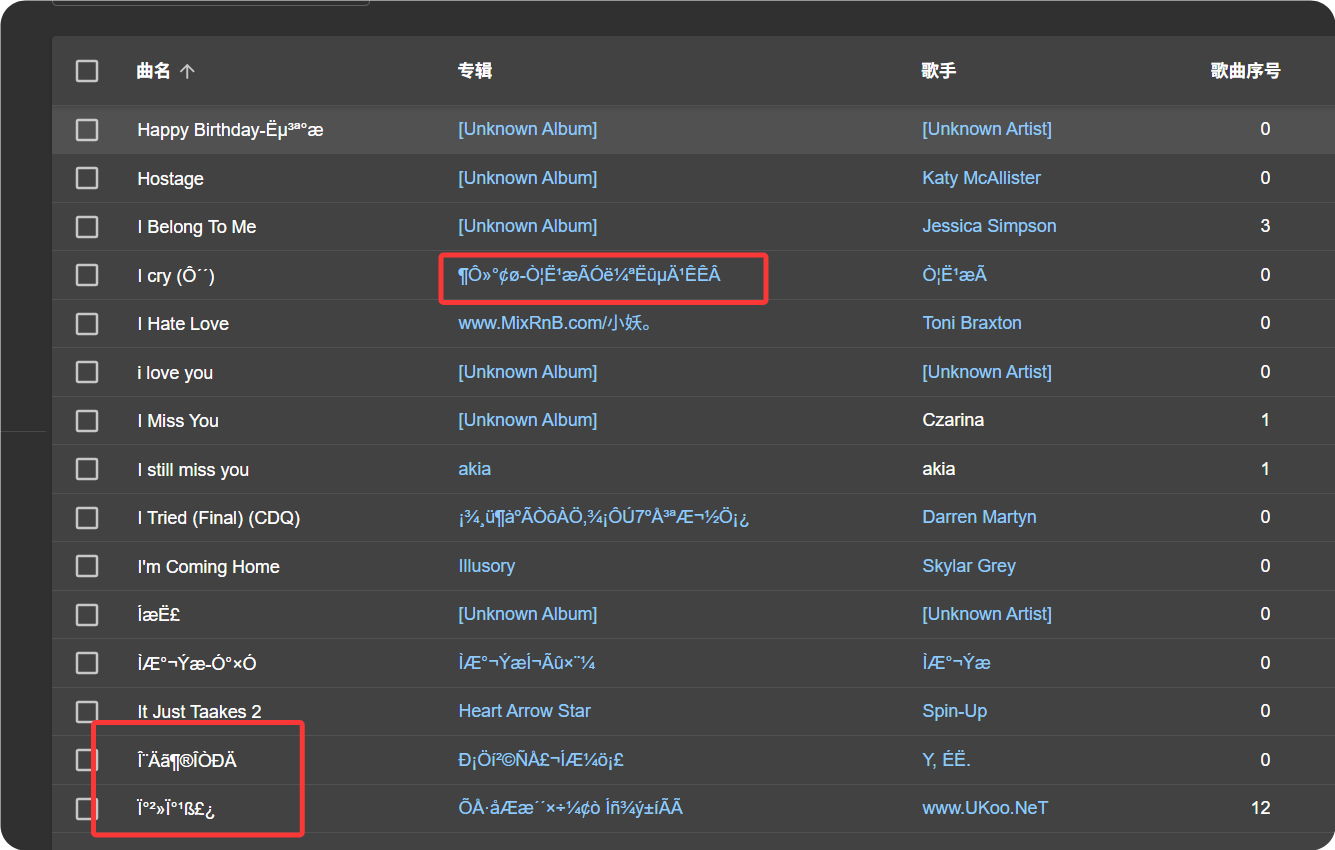
Task: Check the box for Hostage row
Action: 87,178
